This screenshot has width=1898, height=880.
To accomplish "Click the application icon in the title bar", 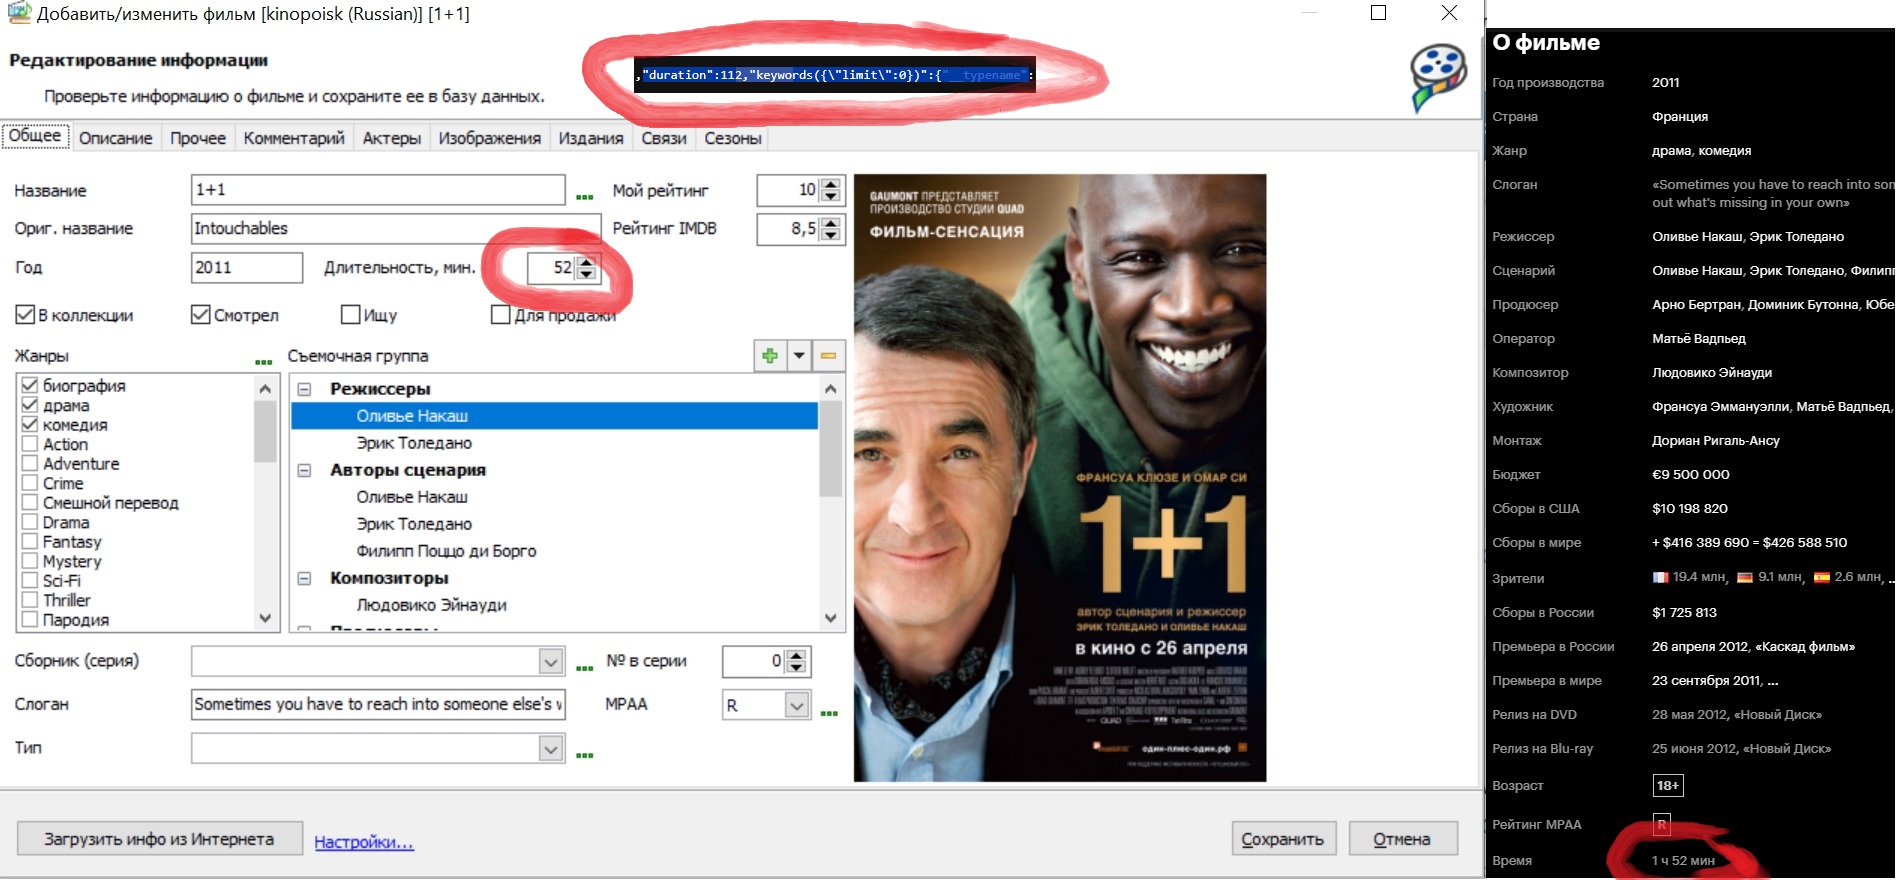I will 19,13.
